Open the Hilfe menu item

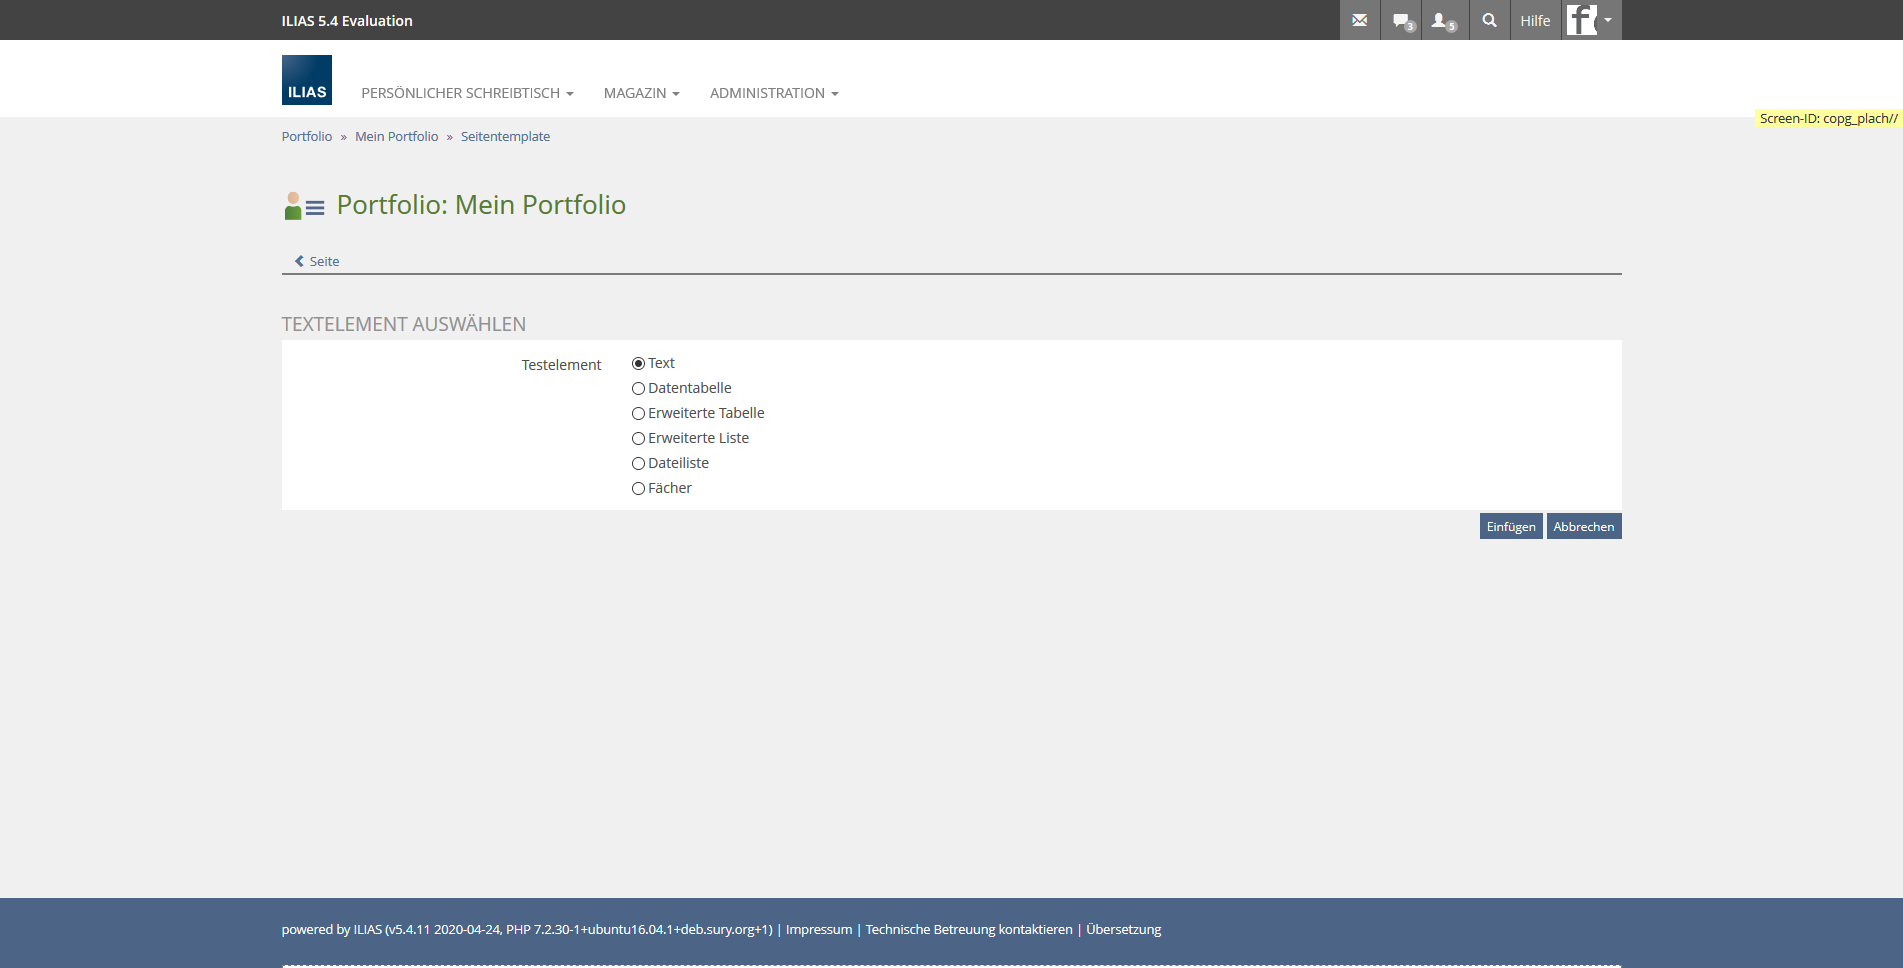tap(1535, 20)
